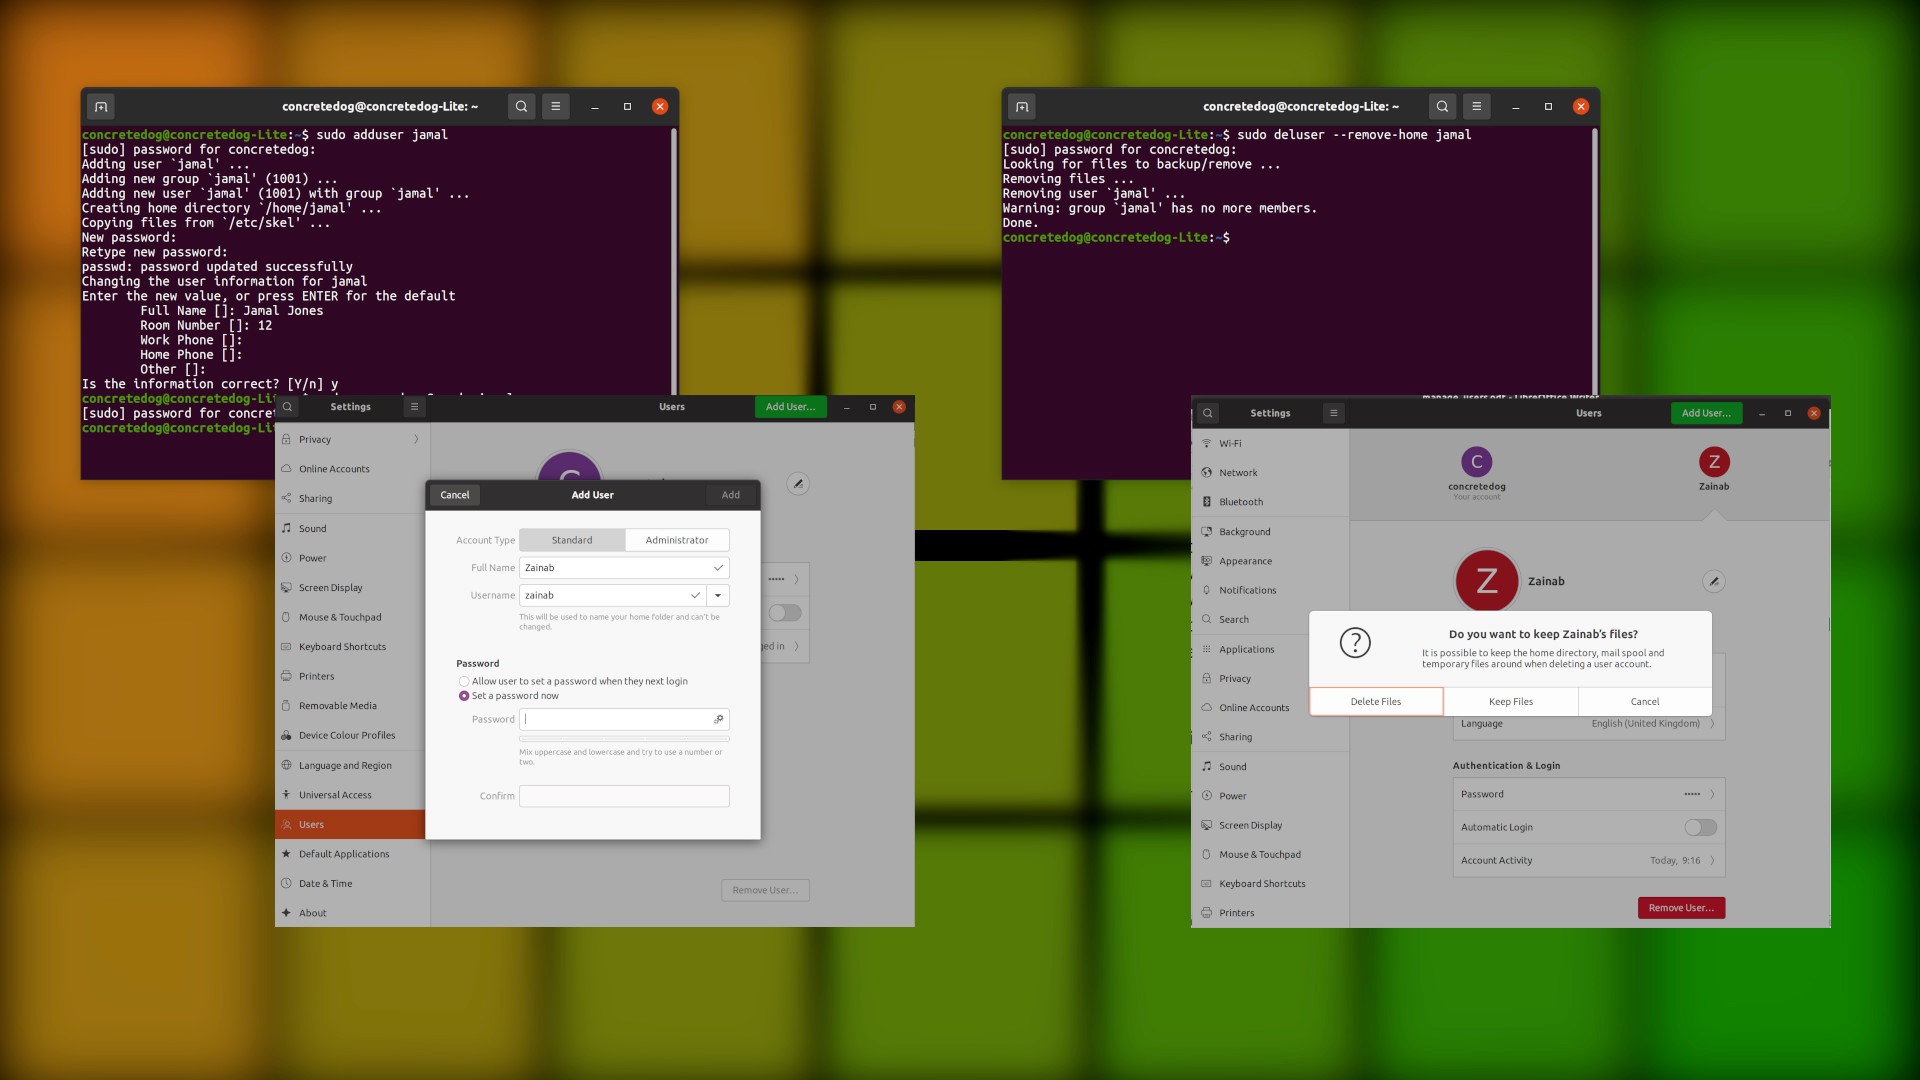The width and height of the screenshot is (1920, 1080).
Task: Enable Allow user to set password option
Action: coord(463,682)
